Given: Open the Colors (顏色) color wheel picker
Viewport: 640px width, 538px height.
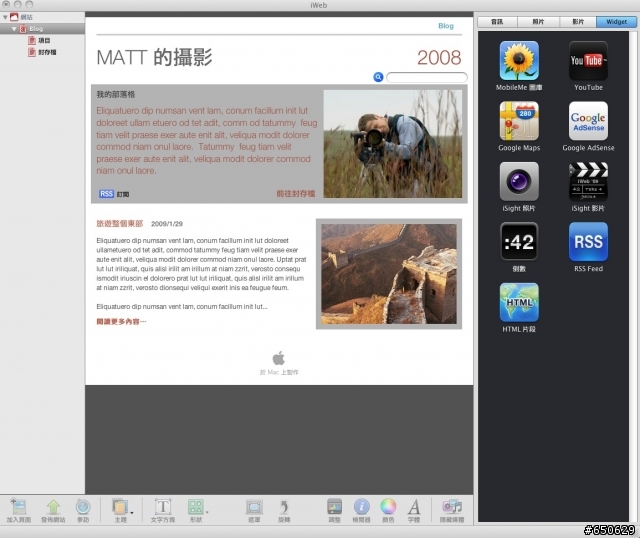Looking at the screenshot, I should pos(388,507).
